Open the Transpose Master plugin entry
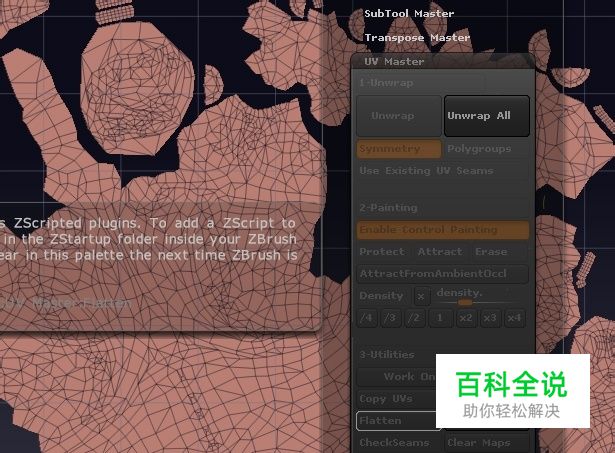This screenshot has width=615, height=453. (417, 38)
